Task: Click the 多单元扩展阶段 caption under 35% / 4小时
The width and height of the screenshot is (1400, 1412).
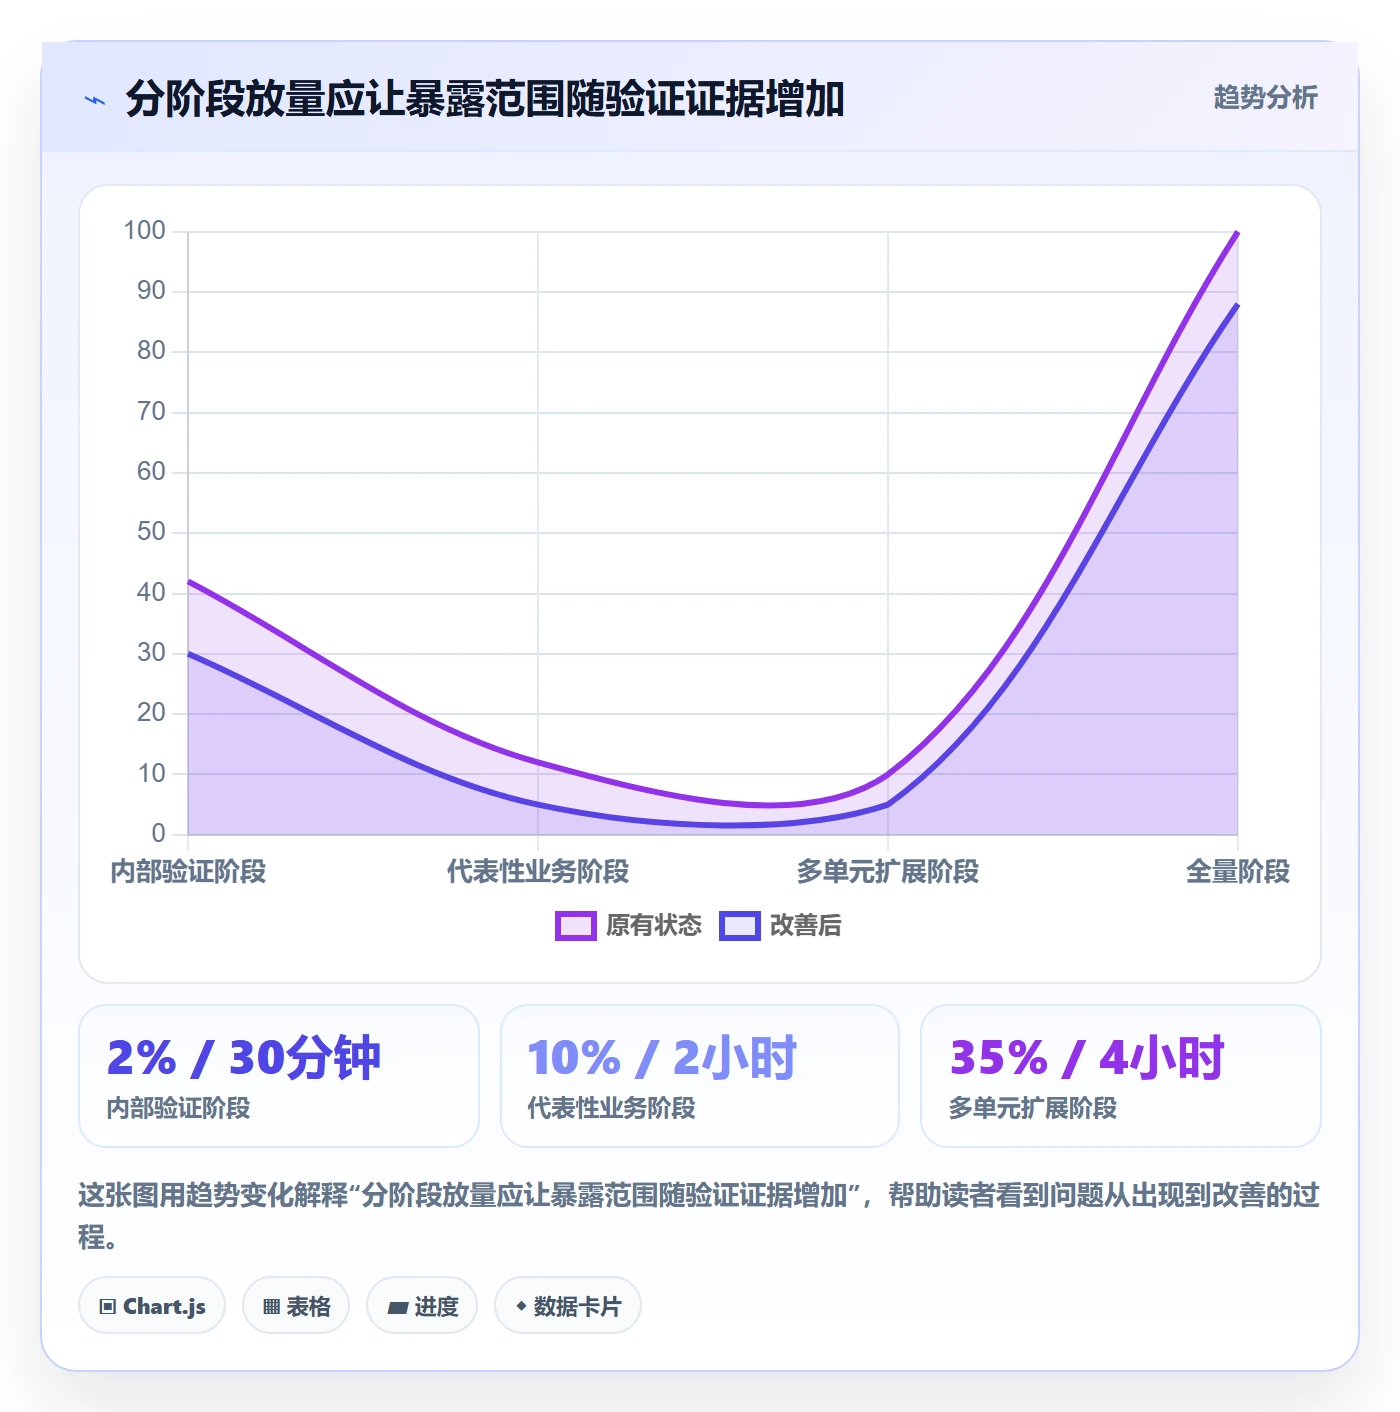Action: coord(1032,1108)
